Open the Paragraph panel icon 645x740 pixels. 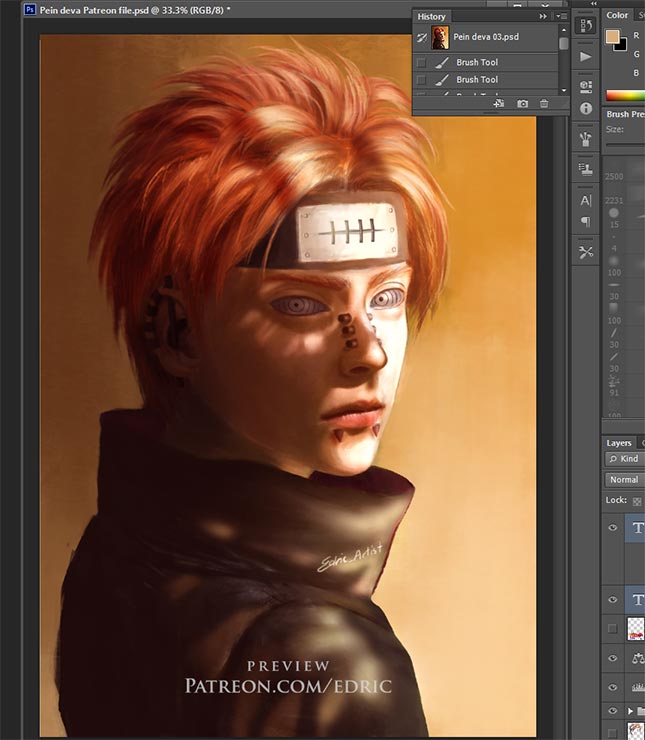586,221
